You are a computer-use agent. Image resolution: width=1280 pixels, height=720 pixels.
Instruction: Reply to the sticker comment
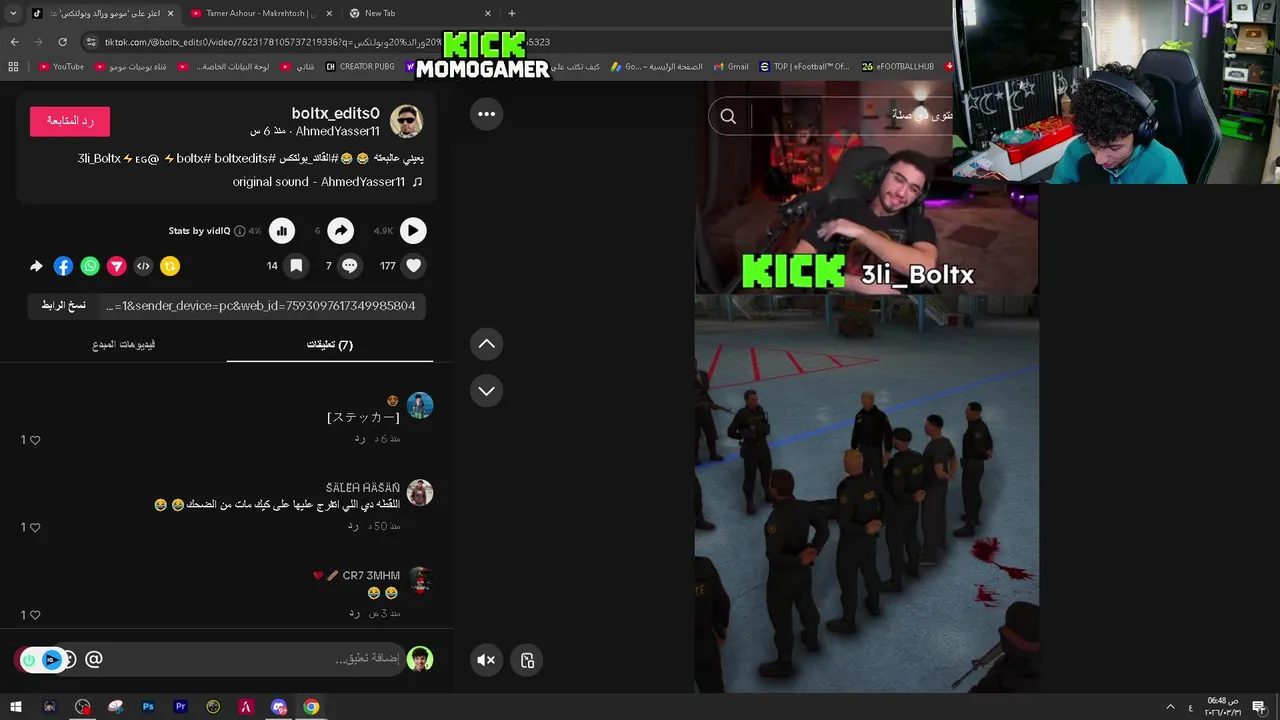point(360,439)
